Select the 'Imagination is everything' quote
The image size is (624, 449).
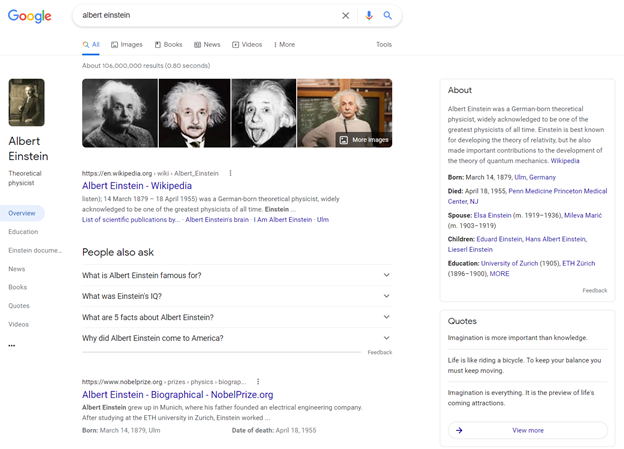click(521, 398)
